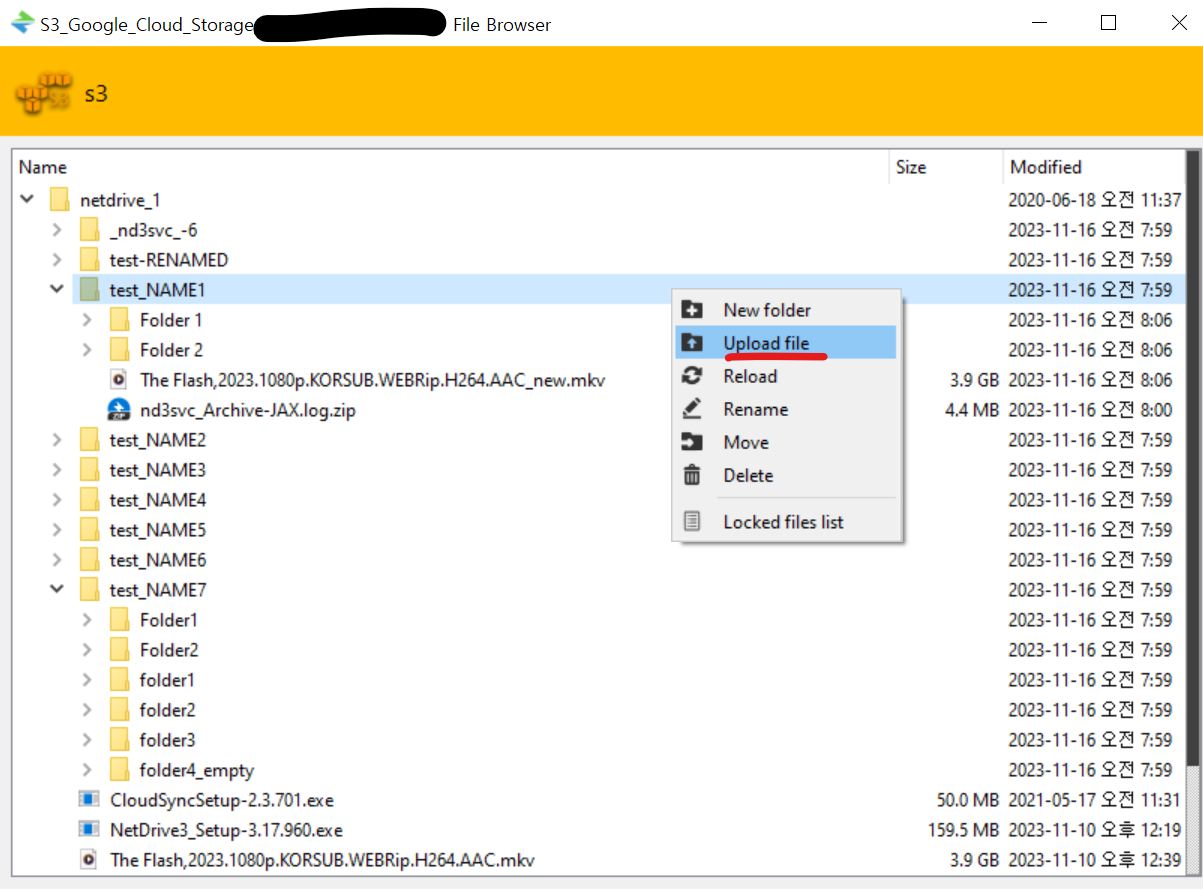Click the test_NAME7 folder icon
The height and width of the screenshot is (889, 1203).
click(x=90, y=590)
